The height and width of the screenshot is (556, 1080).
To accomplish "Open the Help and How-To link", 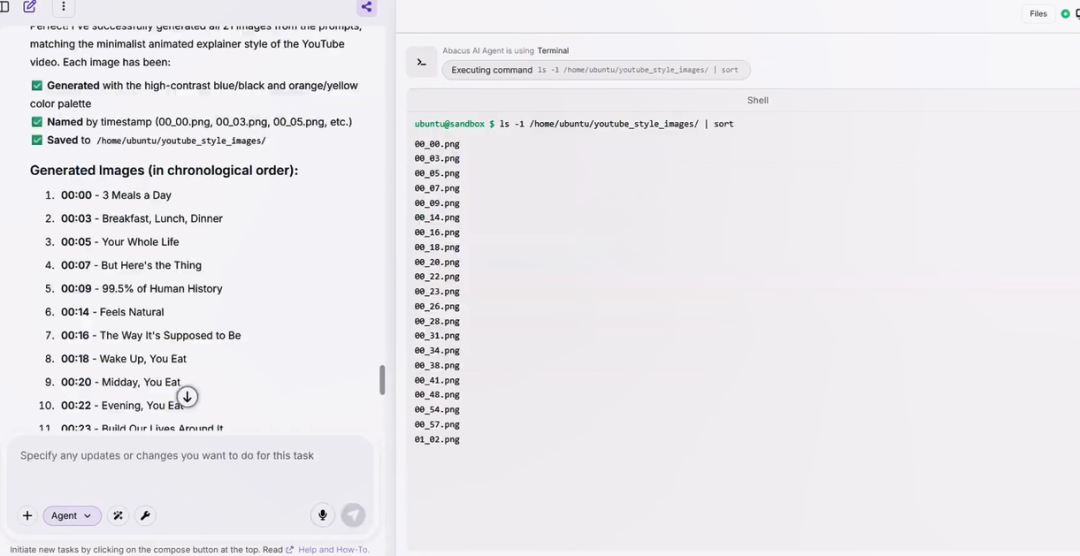I will 333,550.
